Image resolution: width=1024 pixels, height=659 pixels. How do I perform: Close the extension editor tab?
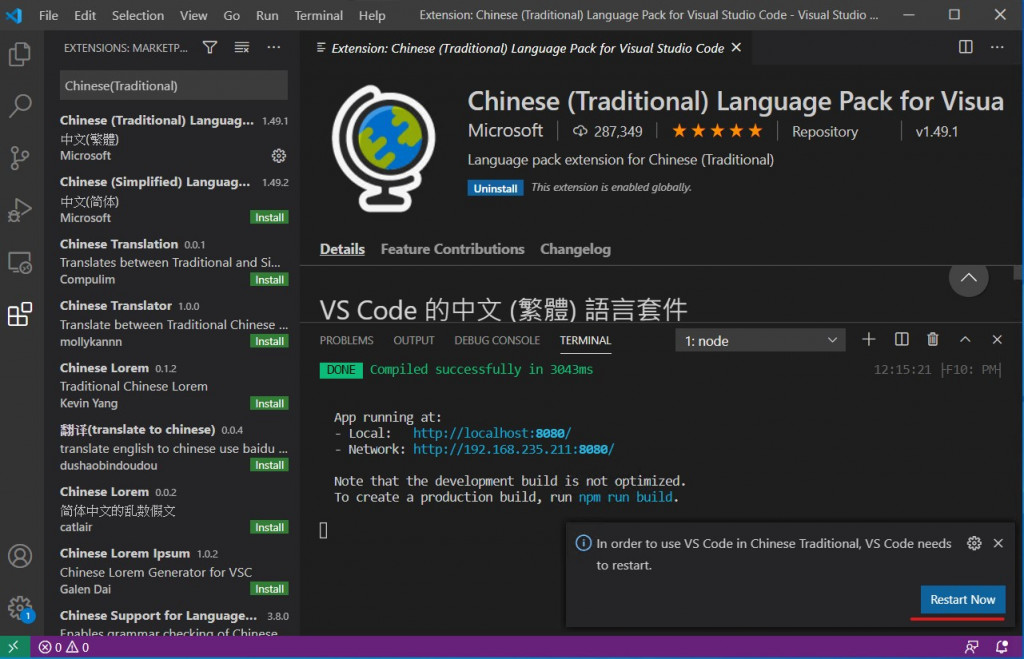[736, 48]
